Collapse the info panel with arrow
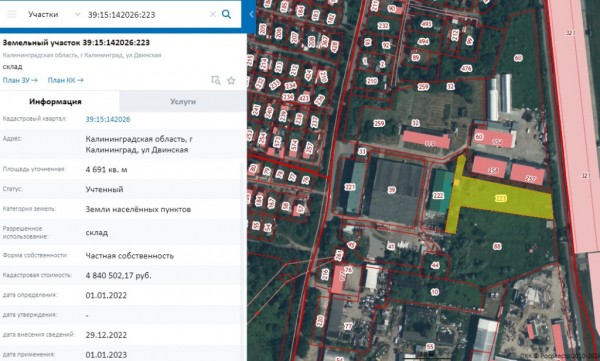The width and height of the screenshot is (600, 361). (x=251, y=15)
